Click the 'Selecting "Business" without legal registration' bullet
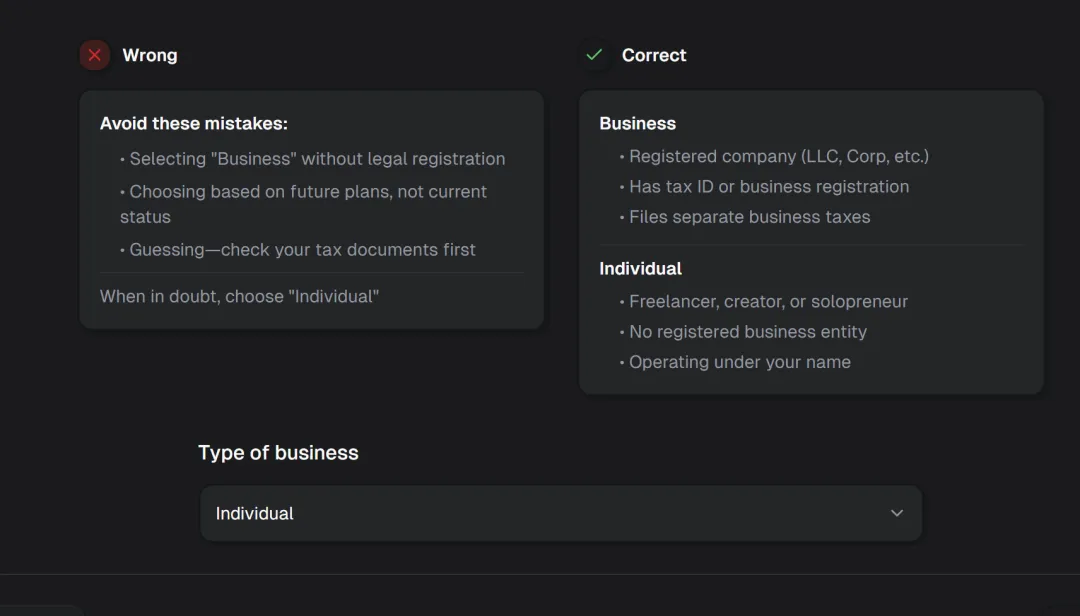 [x=316, y=159]
